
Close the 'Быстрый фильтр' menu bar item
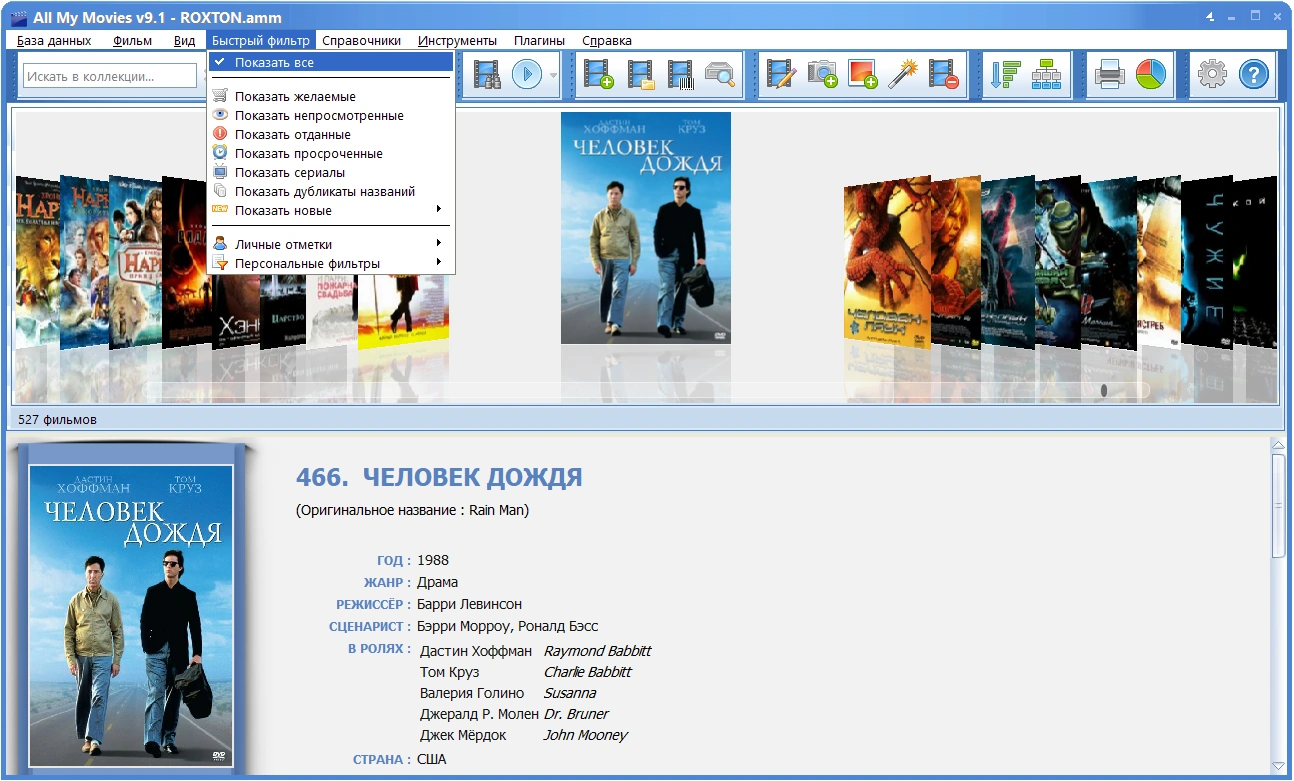[x=261, y=40]
